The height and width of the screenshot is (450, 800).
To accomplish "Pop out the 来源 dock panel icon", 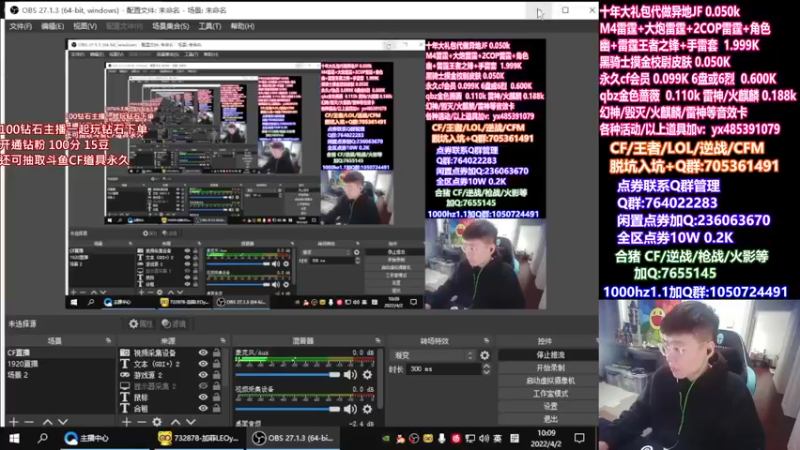I will (x=223, y=340).
